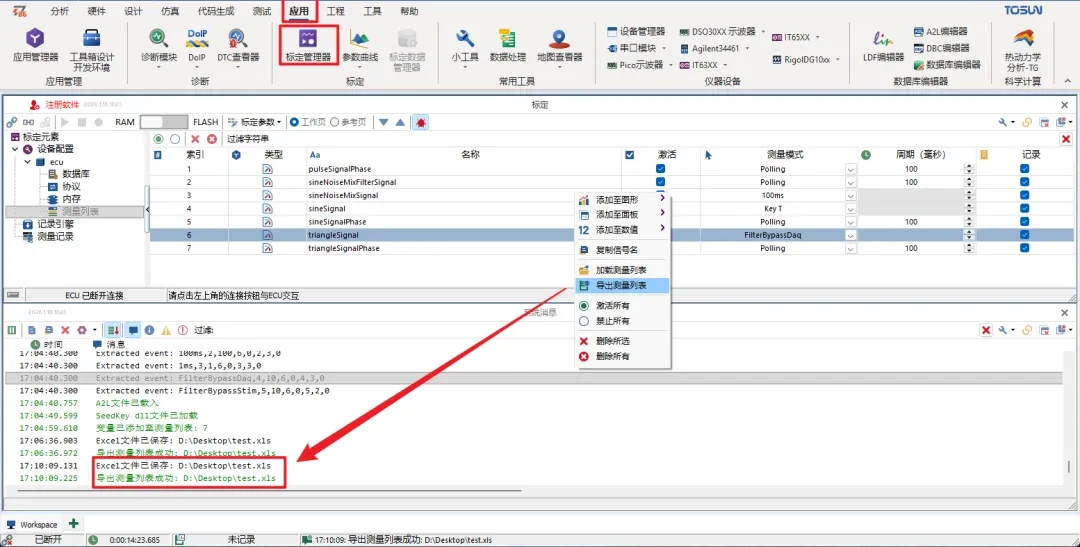
Task: Open the wrench tools dropdown in 标定 window
Action: [1006, 122]
